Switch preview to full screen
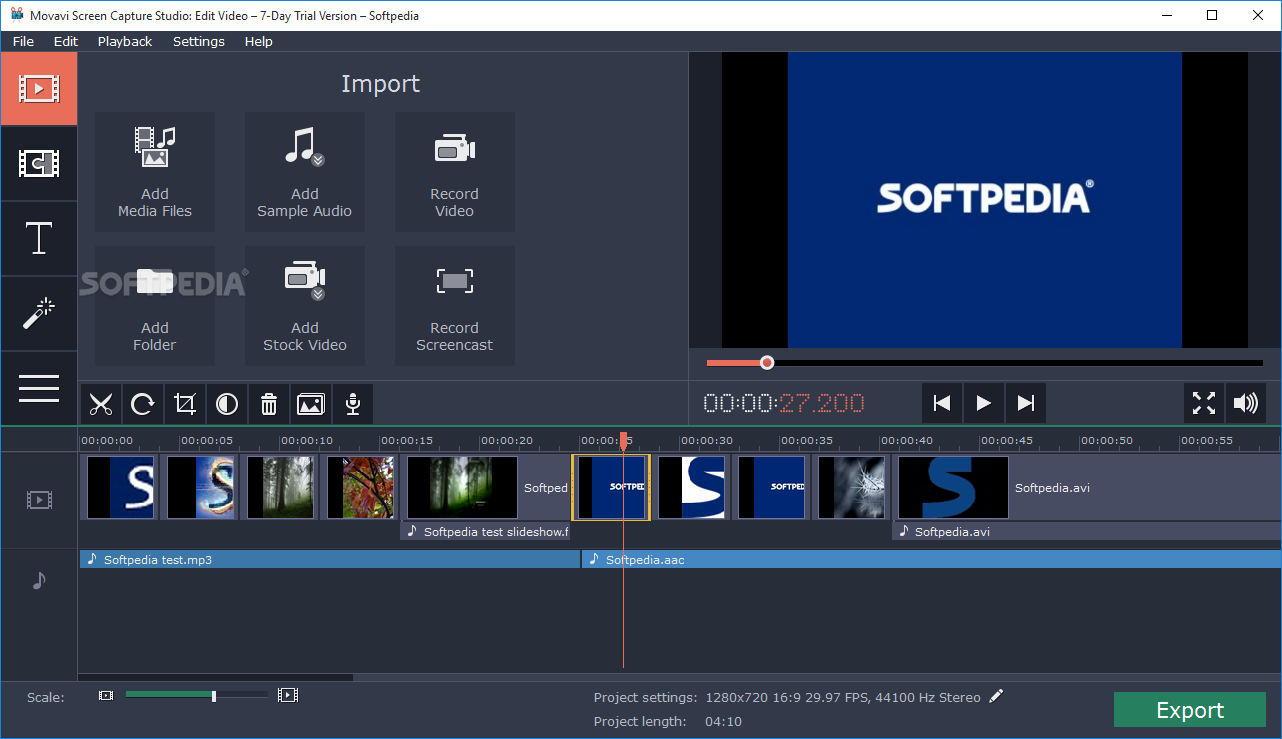 [1204, 403]
